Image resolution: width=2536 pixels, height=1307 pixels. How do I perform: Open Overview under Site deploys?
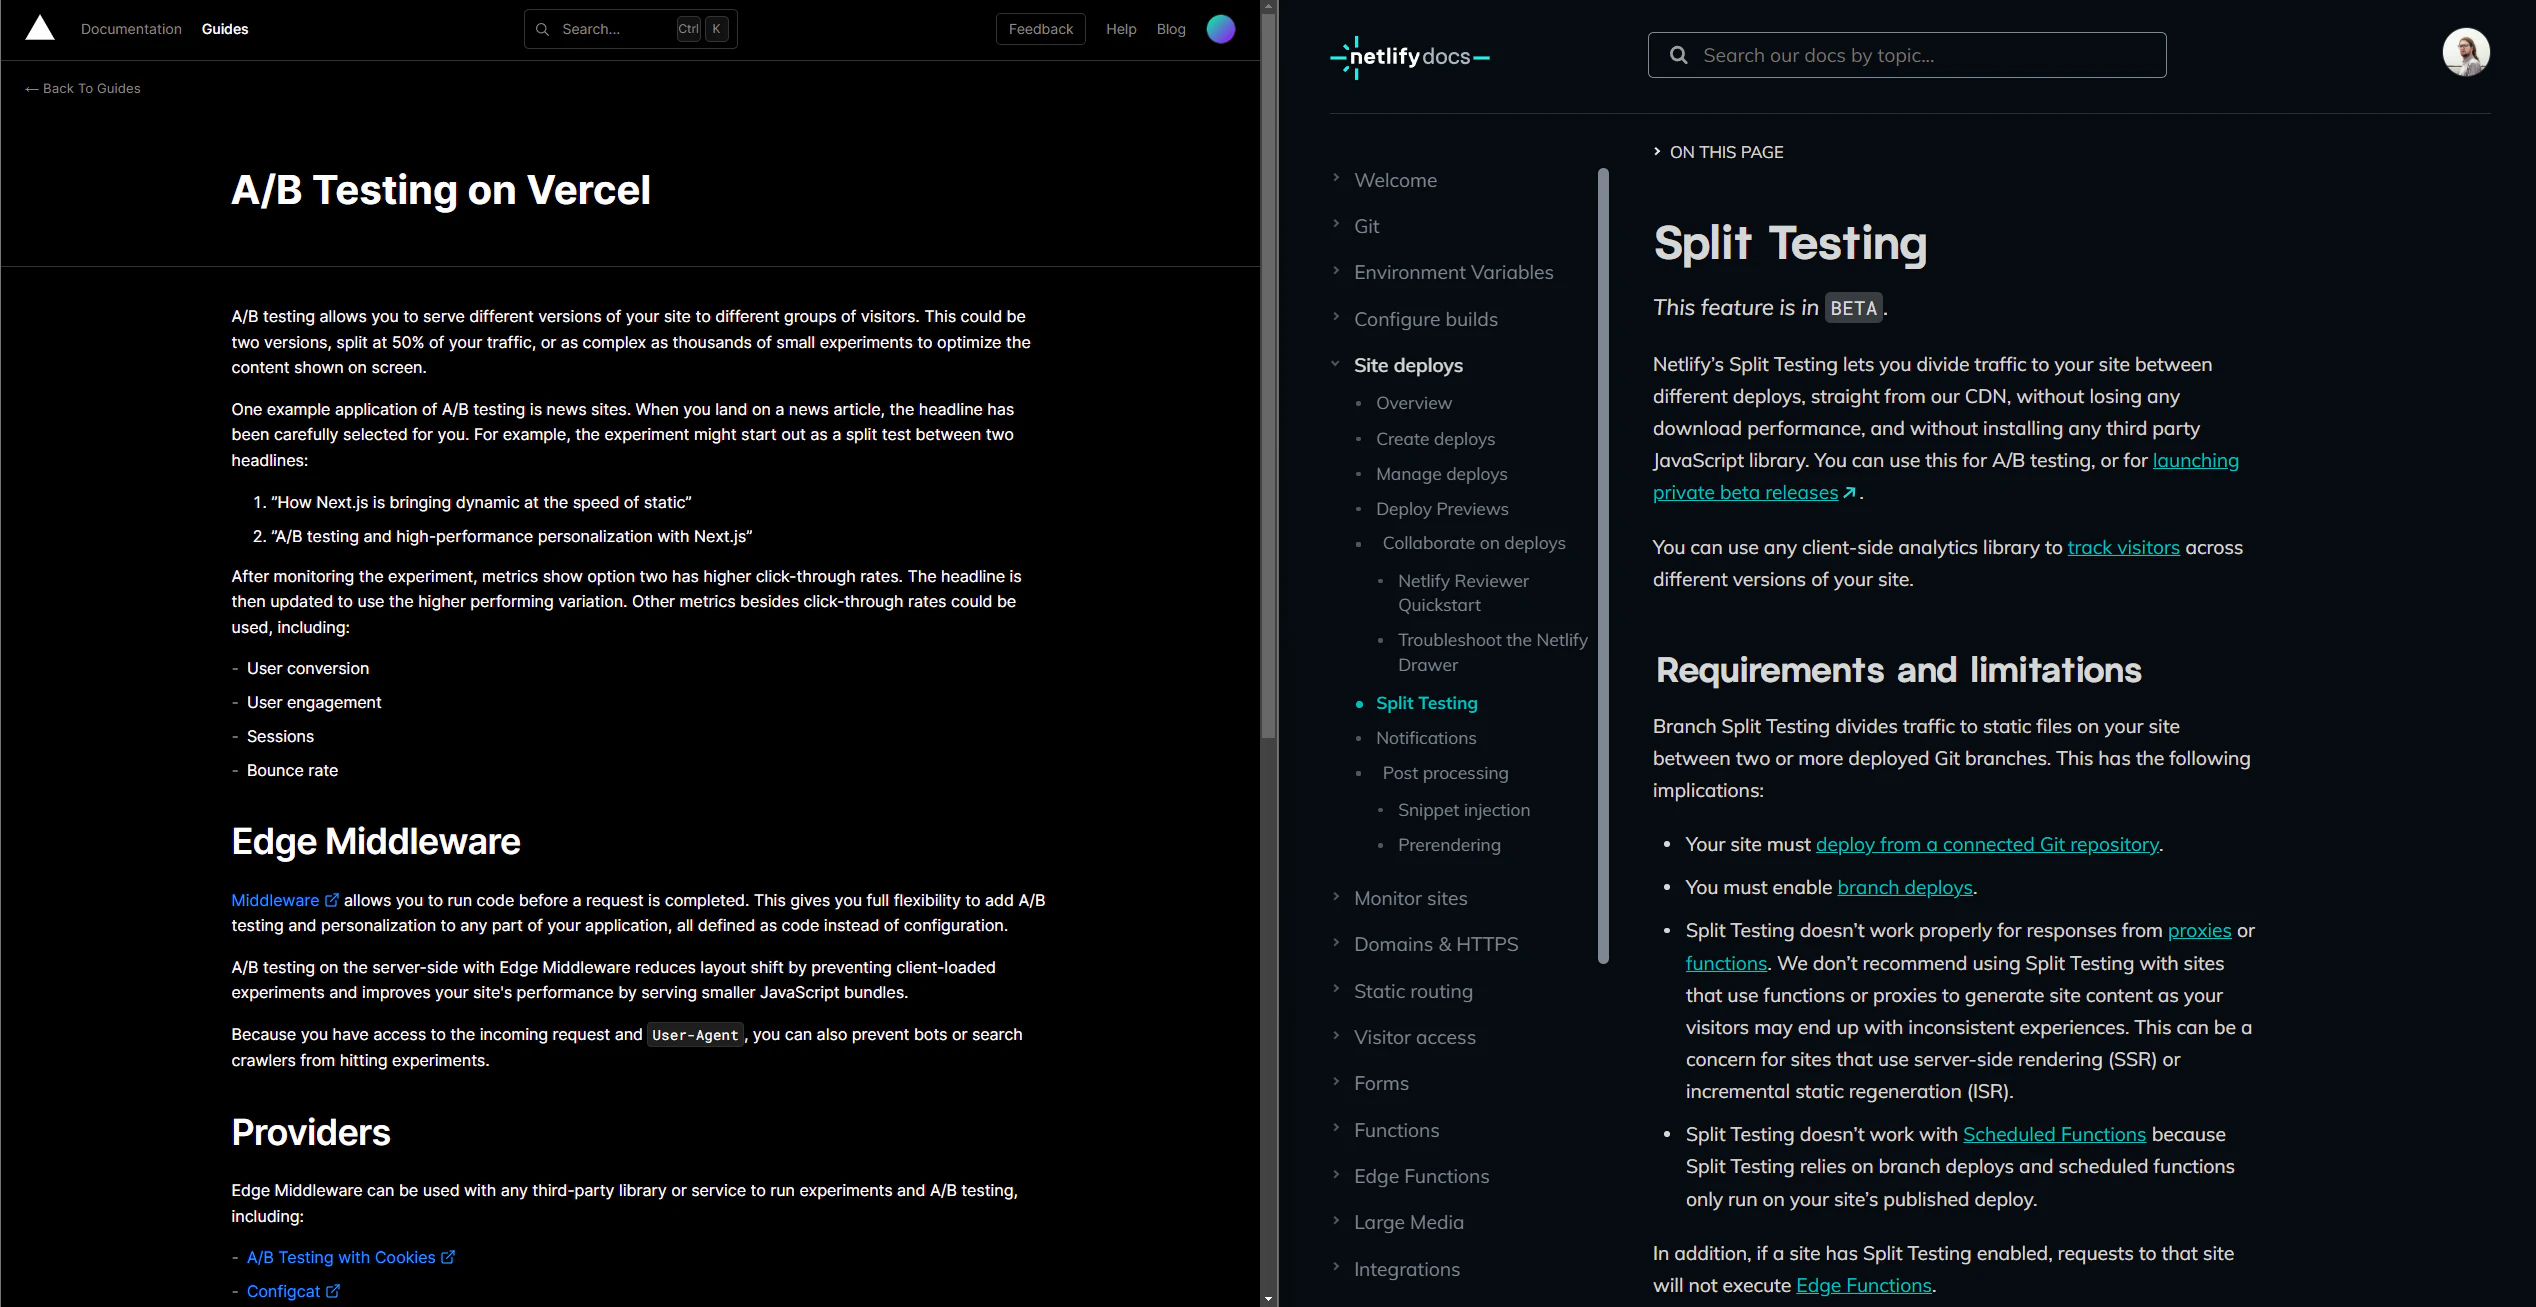coord(1413,403)
